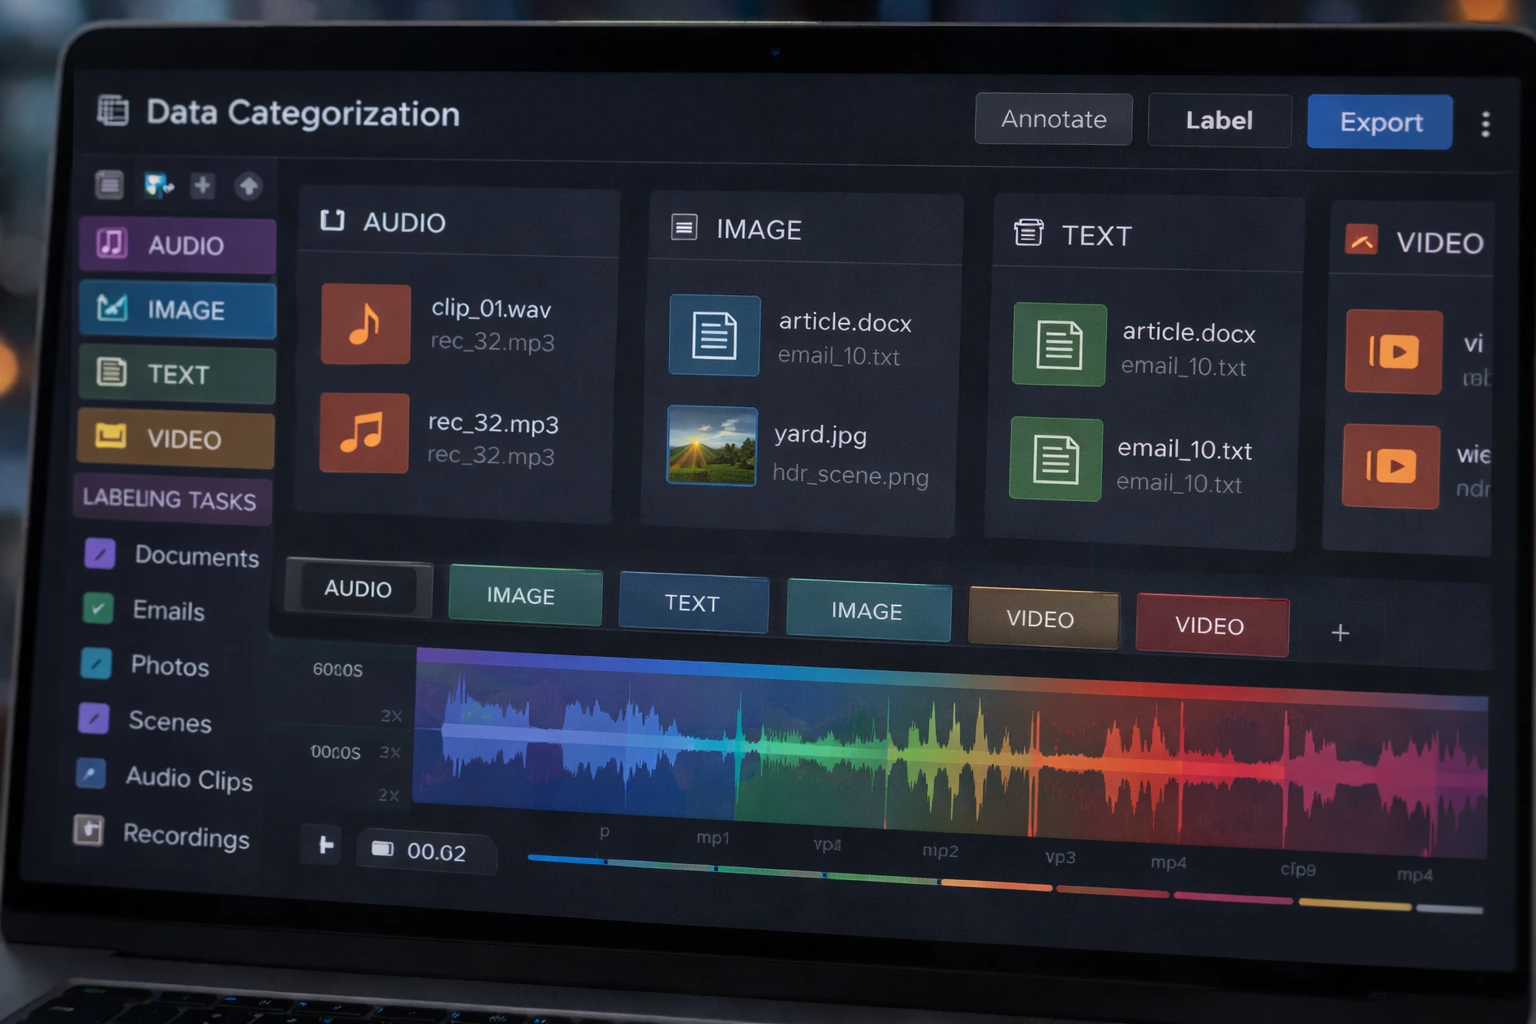Click the plus icon in sidebar toolbar
Screen dimensions: 1536x1024
203,185
